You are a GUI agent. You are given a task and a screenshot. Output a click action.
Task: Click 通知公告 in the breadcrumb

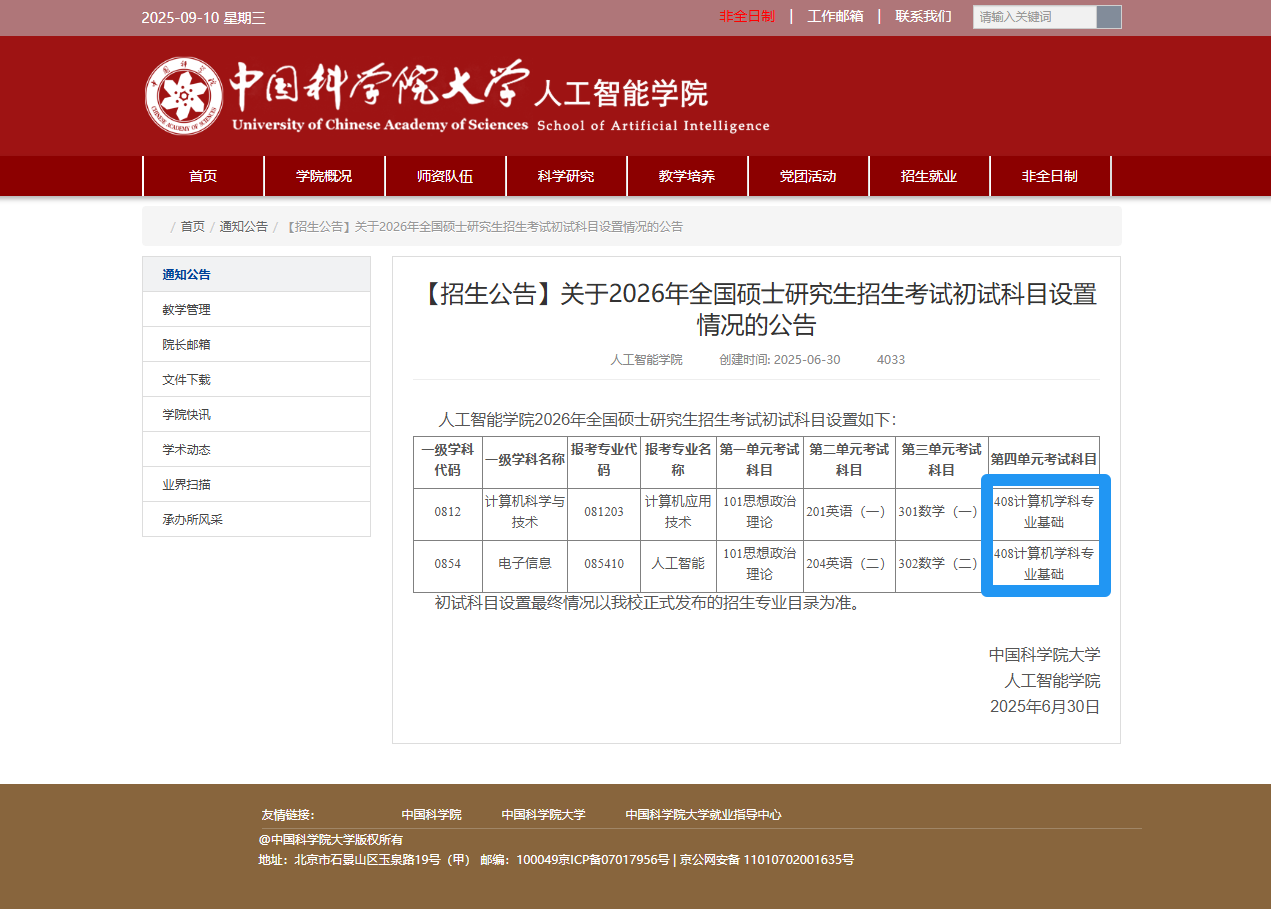click(244, 227)
